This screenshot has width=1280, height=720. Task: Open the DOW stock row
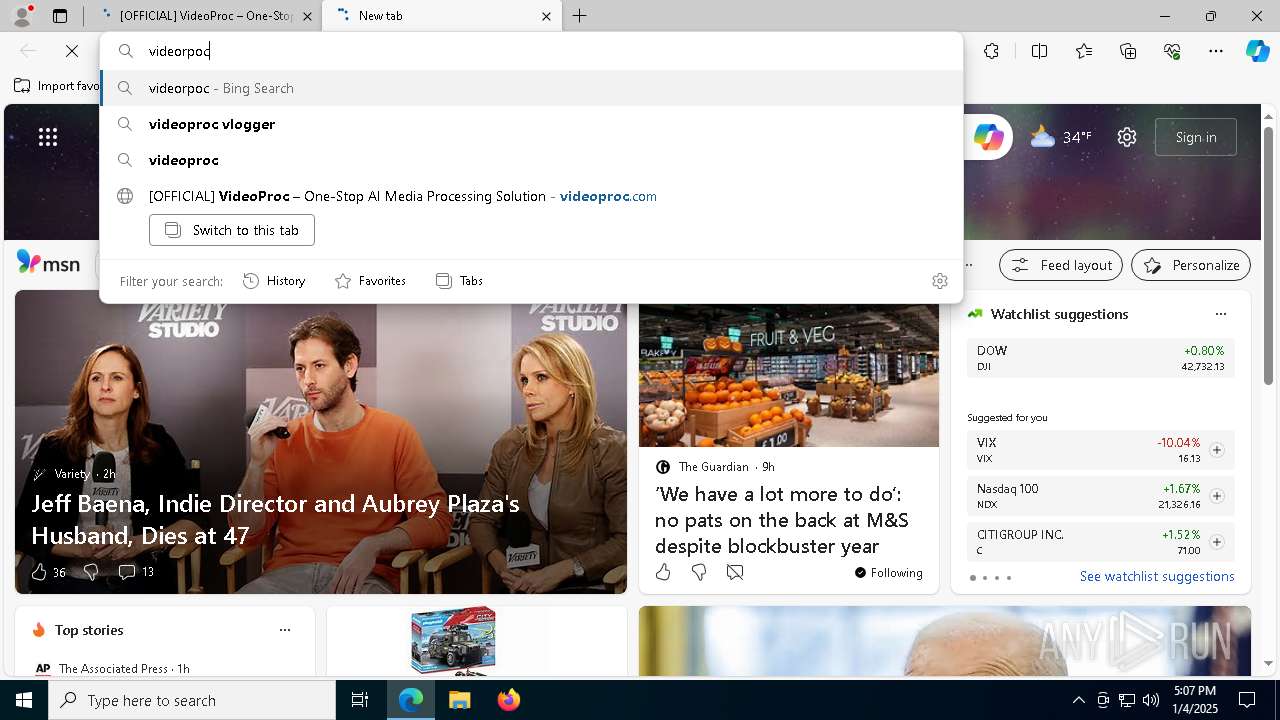(x=1100, y=358)
